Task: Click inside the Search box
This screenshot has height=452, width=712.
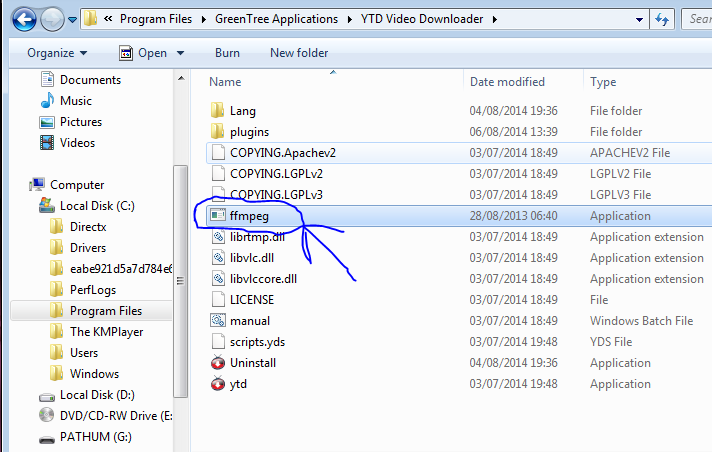Action: coord(697,19)
